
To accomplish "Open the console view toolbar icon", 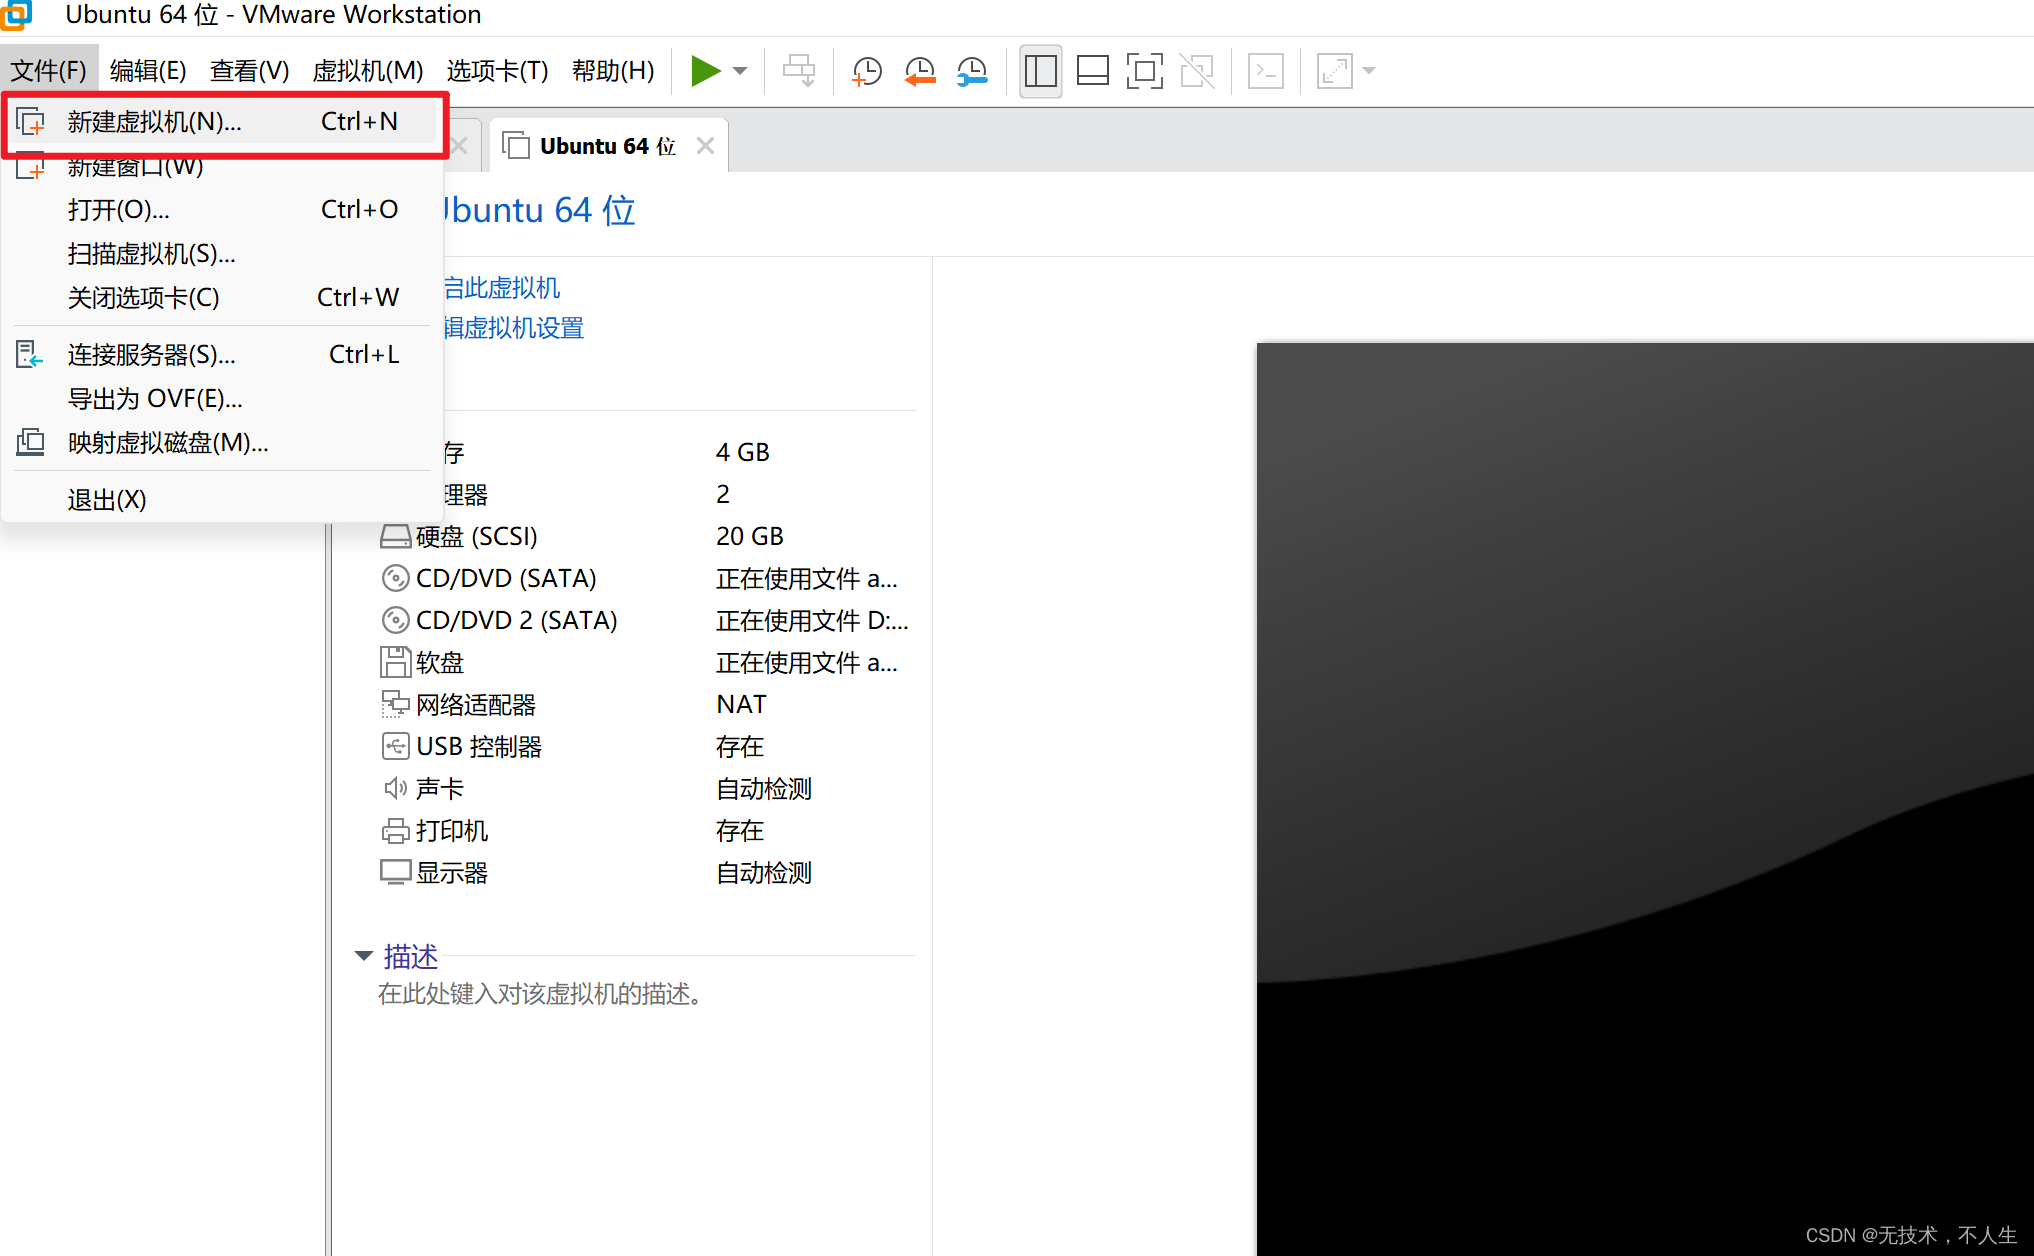I will pyautogui.click(x=1266, y=71).
